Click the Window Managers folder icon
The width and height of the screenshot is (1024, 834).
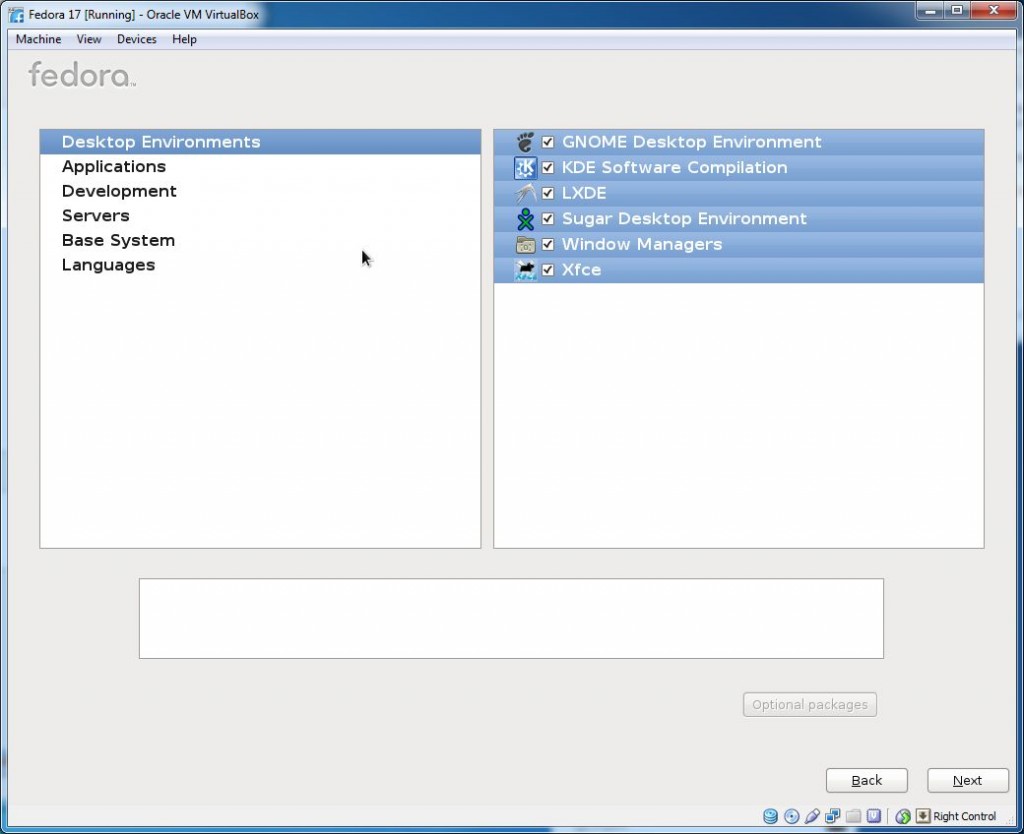pos(525,244)
